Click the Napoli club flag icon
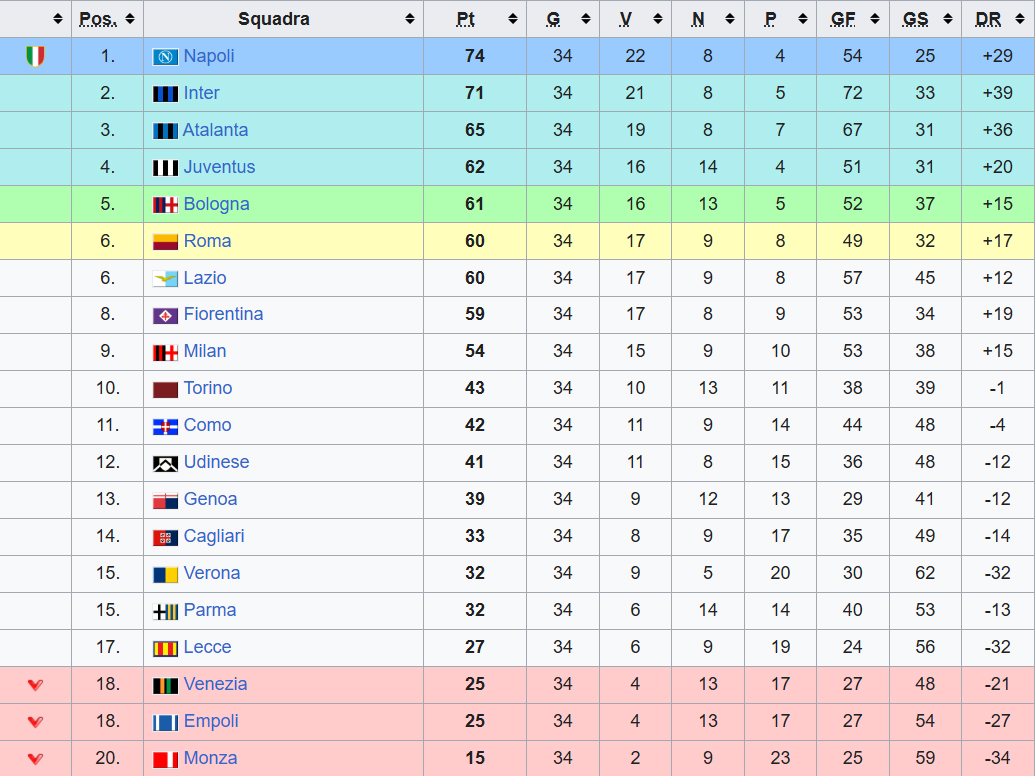This screenshot has height=776, width=1035. 165,57
